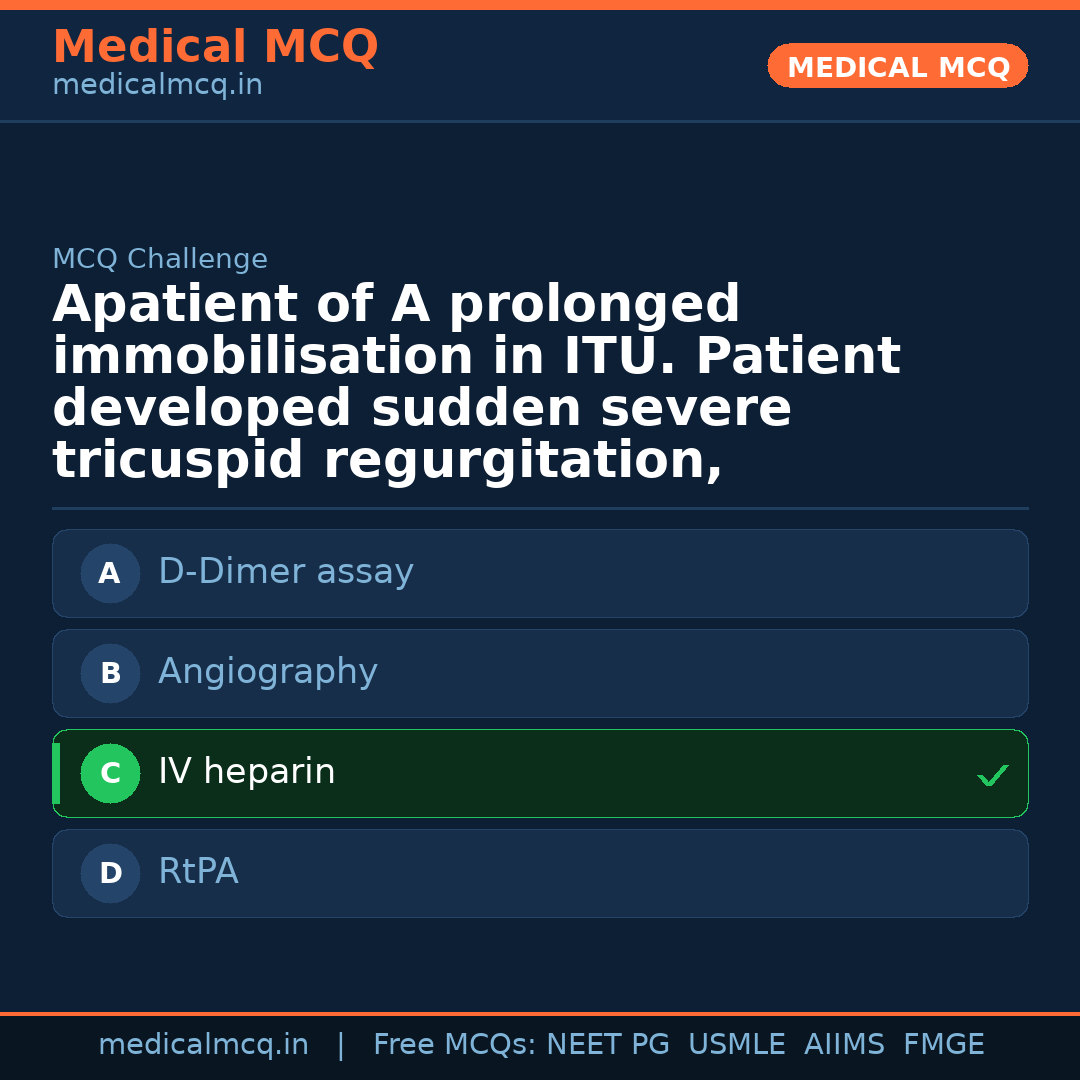Click "FMGE" in the footer

pyautogui.click(x=943, y=1045)
